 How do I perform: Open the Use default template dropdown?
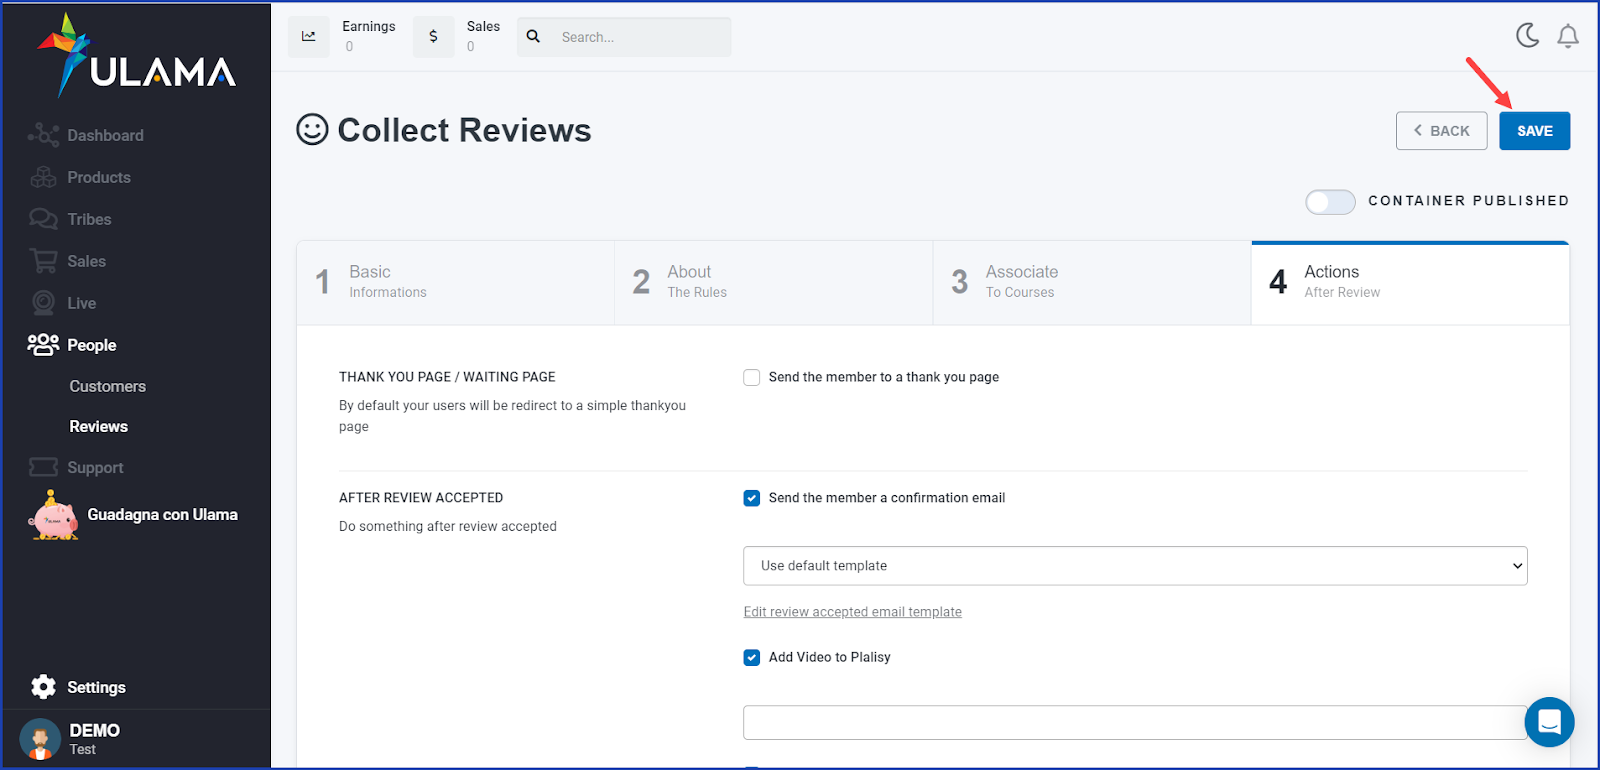pos(1135,566)
